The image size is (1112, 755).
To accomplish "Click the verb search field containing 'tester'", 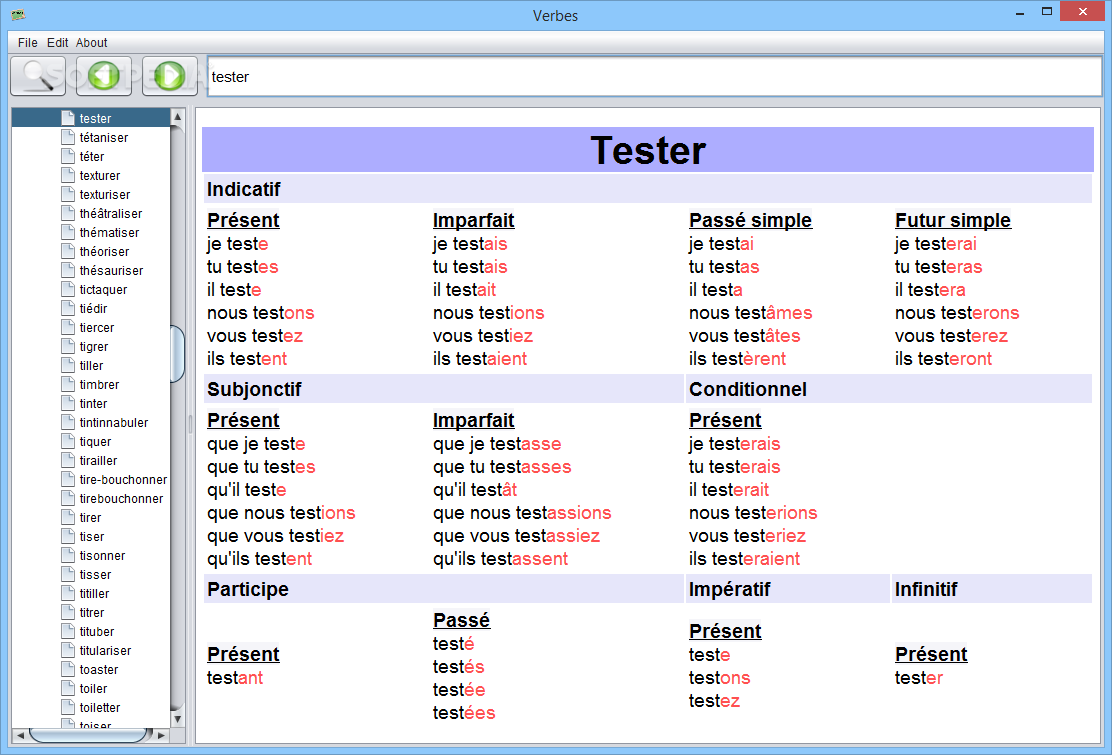I will click(654, 77).
